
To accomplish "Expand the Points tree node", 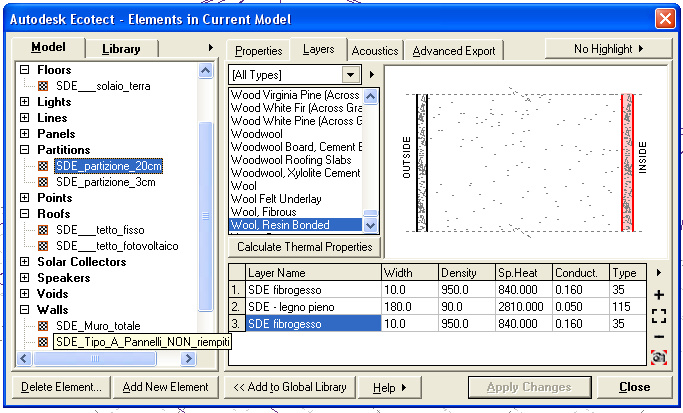I will tap(25, 198).
